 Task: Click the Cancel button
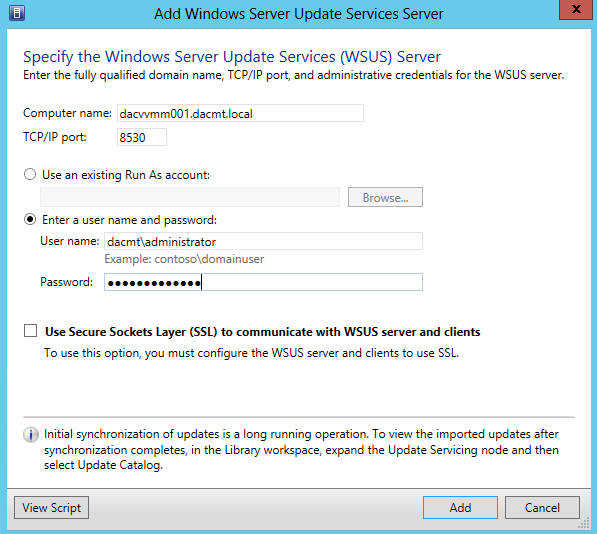tap(542, 507)
